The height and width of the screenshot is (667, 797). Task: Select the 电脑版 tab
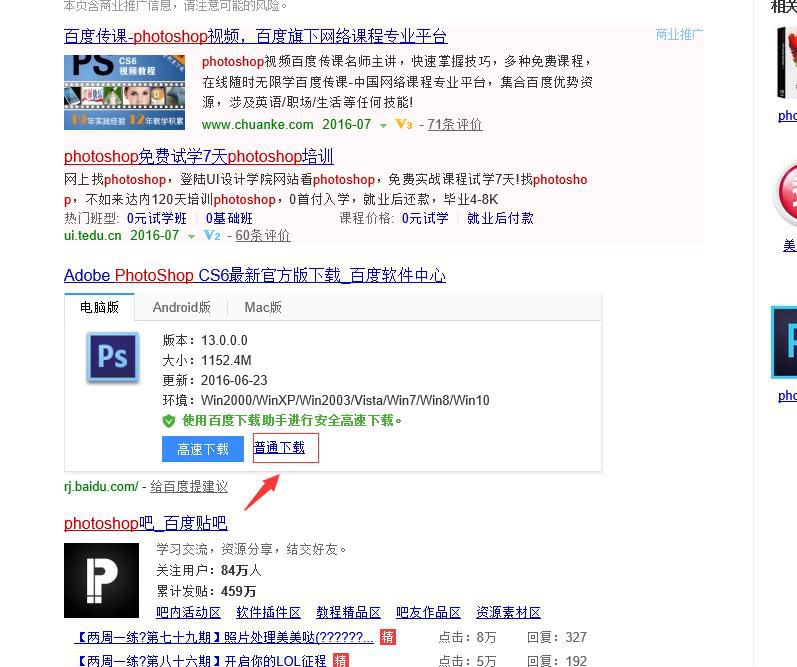point(100,307)
